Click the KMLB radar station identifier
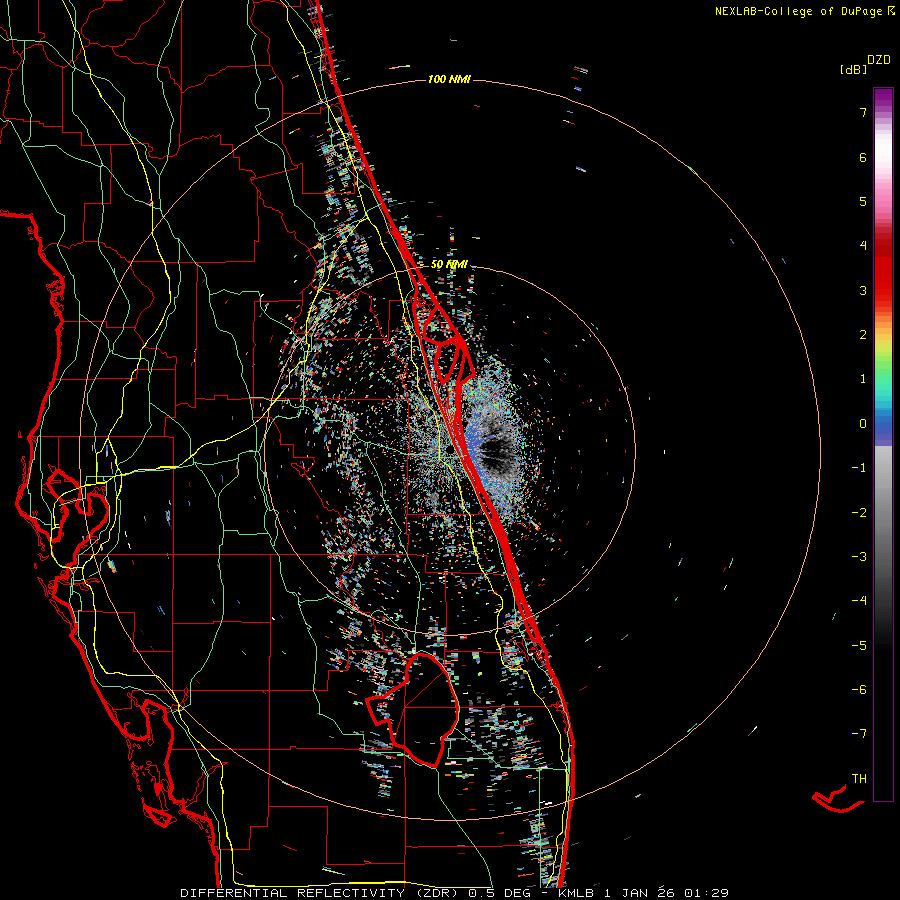This screenshot has width=900, height=900. [x=575, y=893]
